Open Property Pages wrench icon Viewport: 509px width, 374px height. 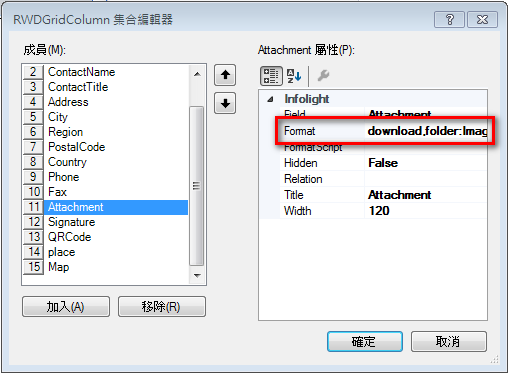(323, 76)
